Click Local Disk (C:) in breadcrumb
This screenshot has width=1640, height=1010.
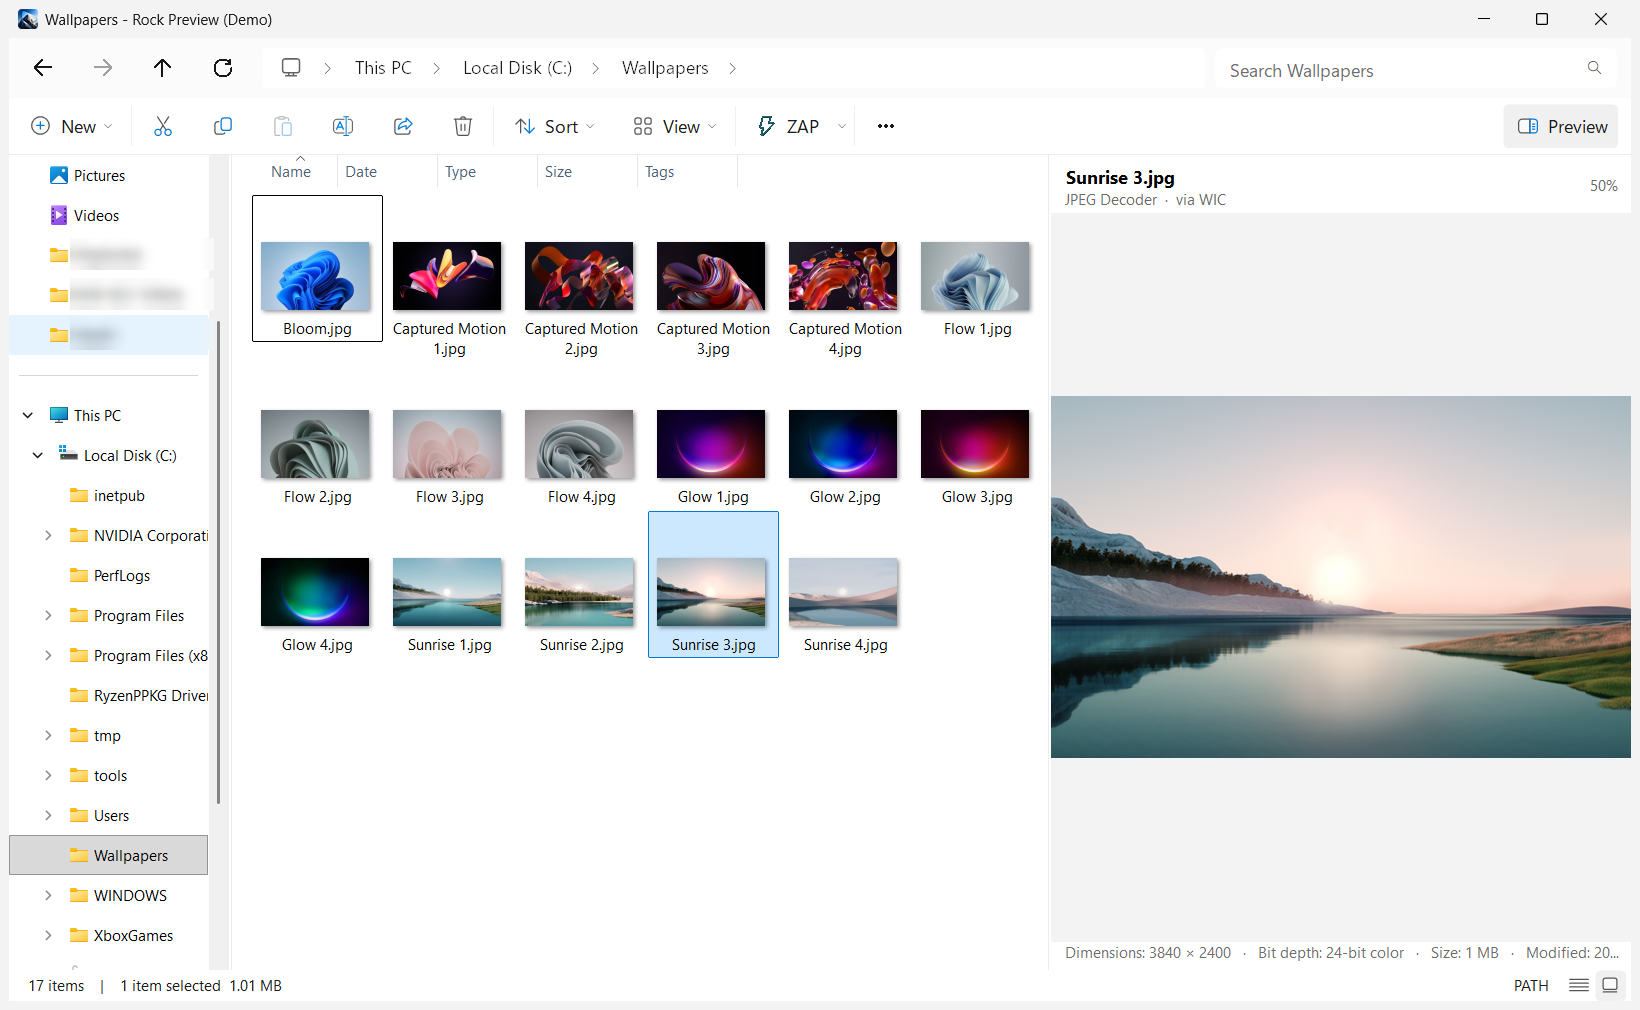517,68
